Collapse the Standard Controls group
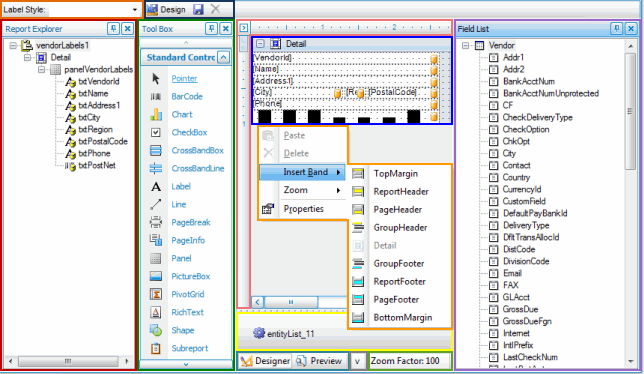This screenshot has height=374, width=644. 223,57
